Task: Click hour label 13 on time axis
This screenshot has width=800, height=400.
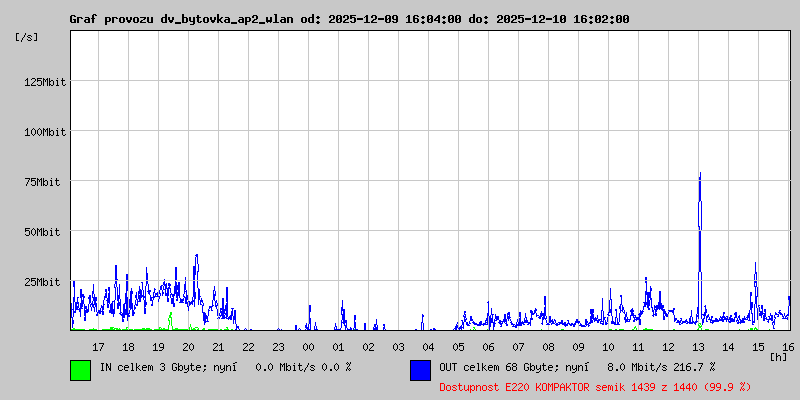Action: 698,347
